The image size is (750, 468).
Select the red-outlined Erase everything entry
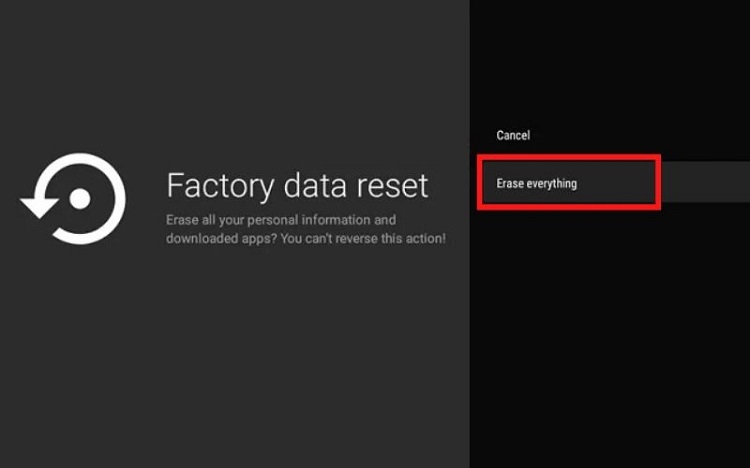[x=567, y=183]
